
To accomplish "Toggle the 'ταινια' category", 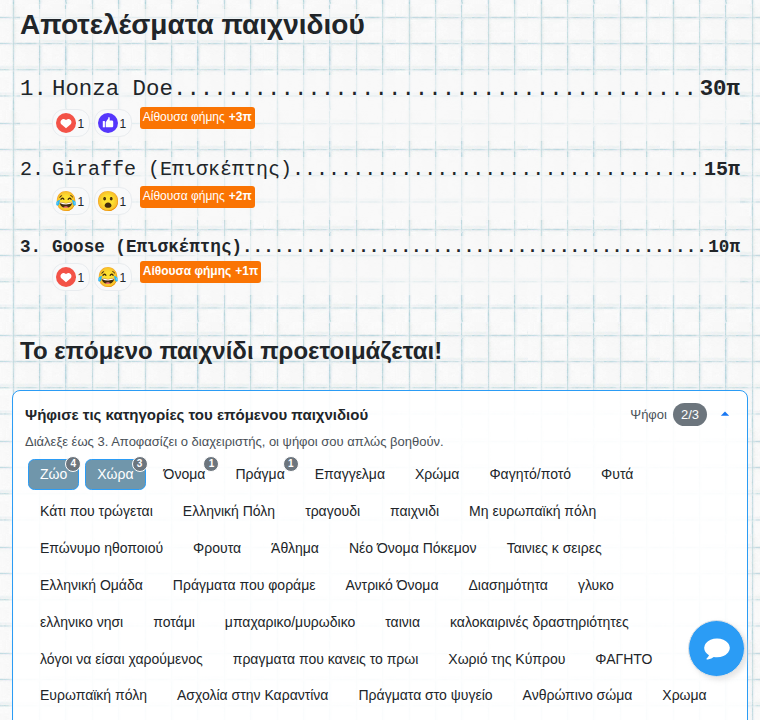I will click(402, 622).
